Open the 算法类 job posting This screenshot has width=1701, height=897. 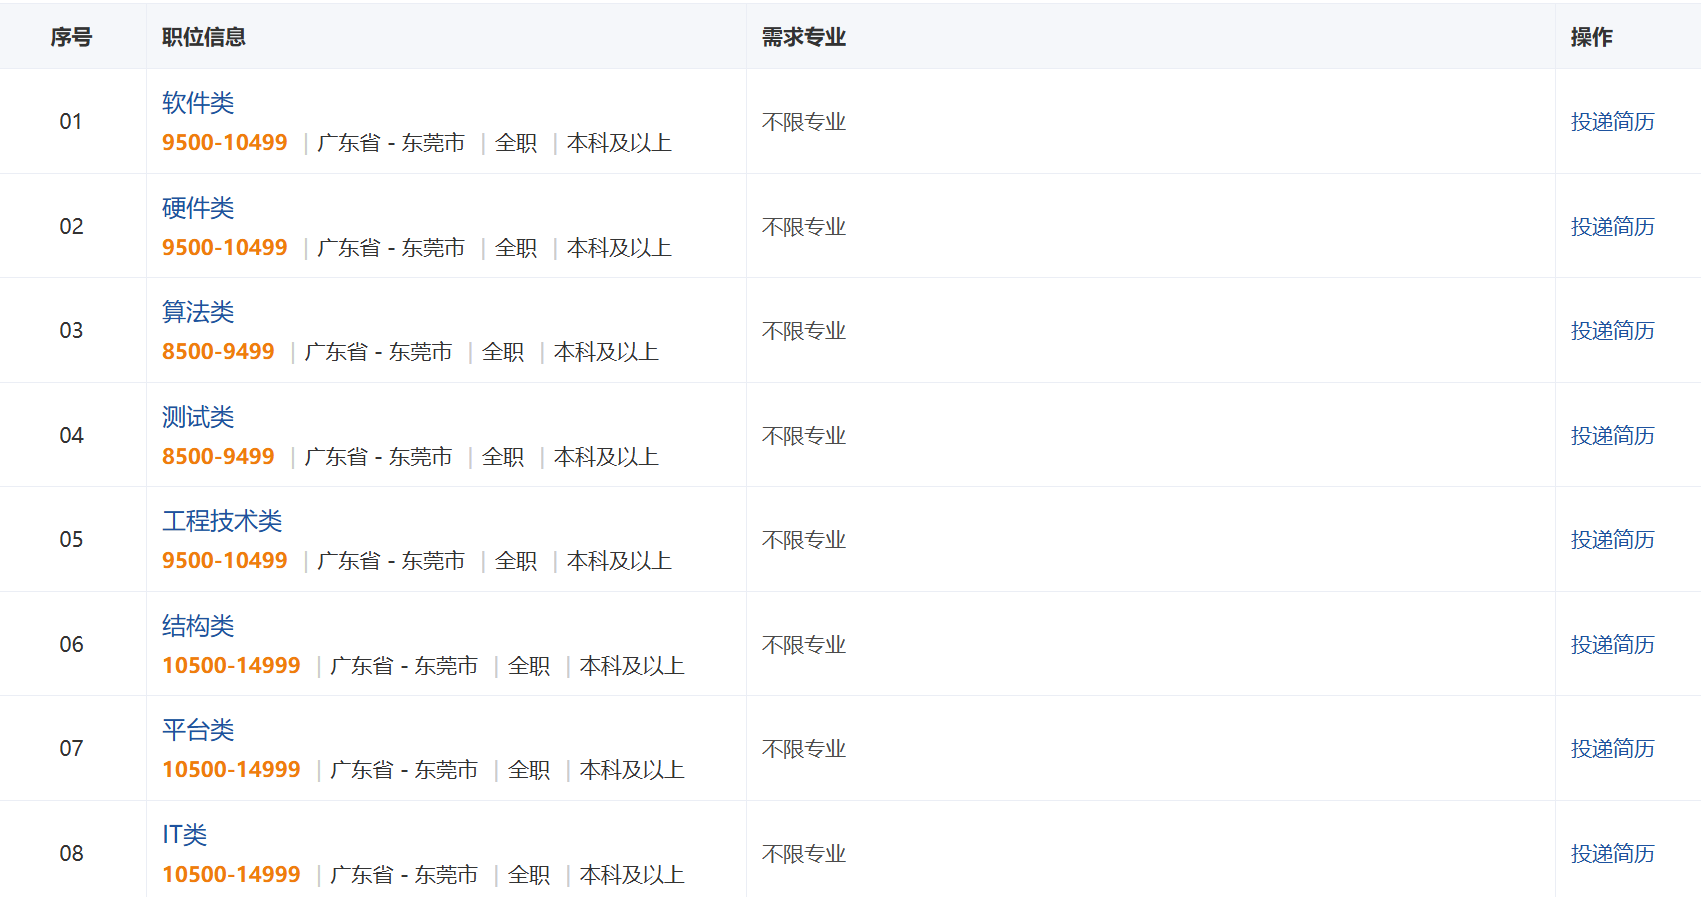[x=198, y=312]
